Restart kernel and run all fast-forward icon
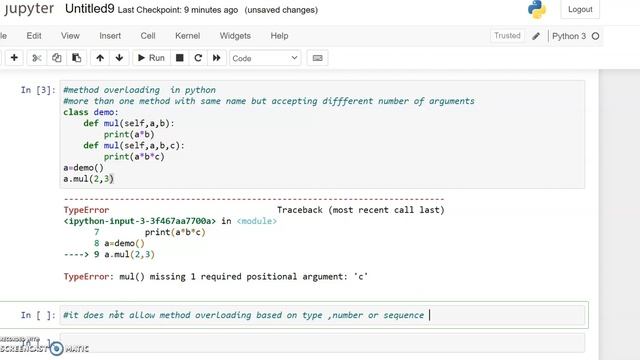Viewport: 640px width, 360px height. point(216,58)
